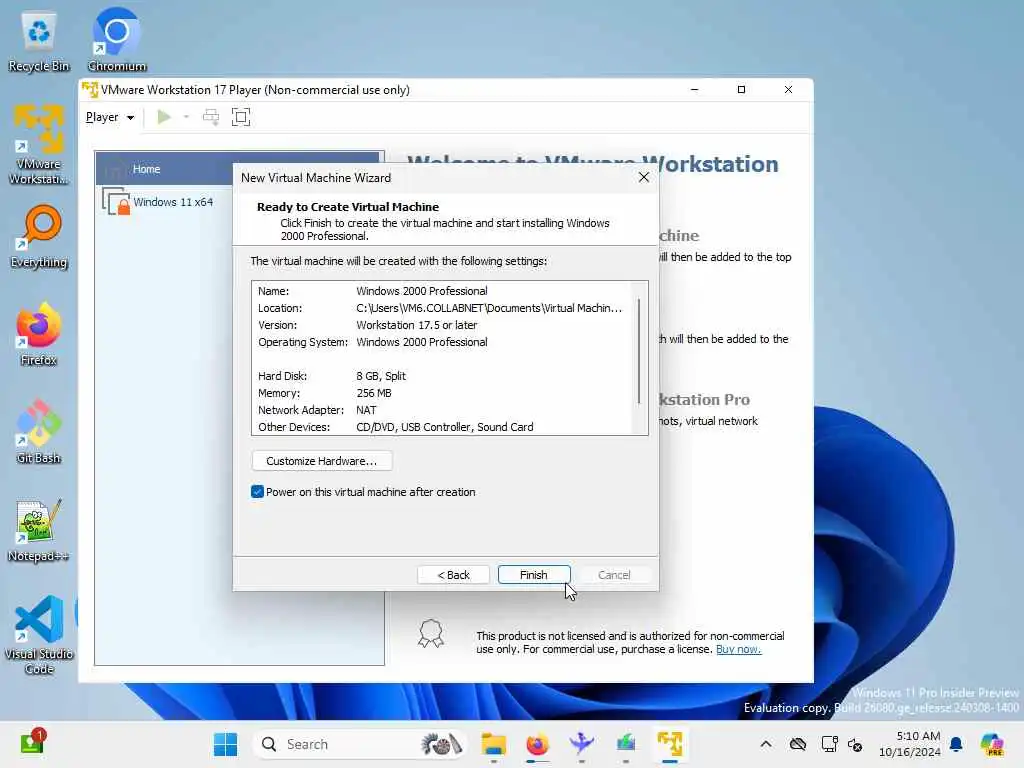
Task: Click Finish to create the virtual machine
Action: coord(534,575)
